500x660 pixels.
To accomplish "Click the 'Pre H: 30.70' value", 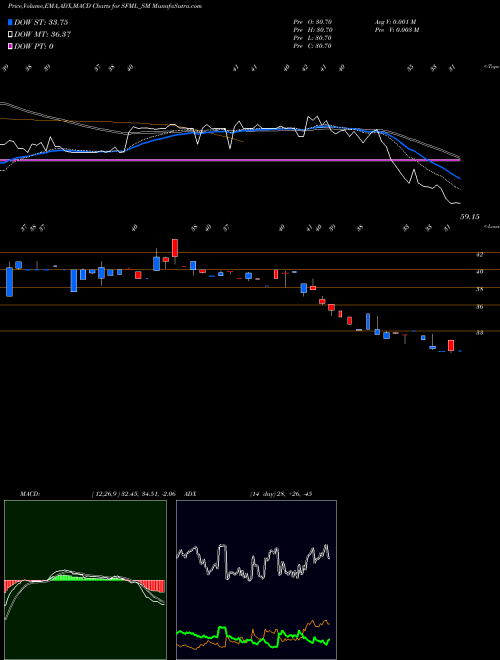I will click(x=313, y=30).
